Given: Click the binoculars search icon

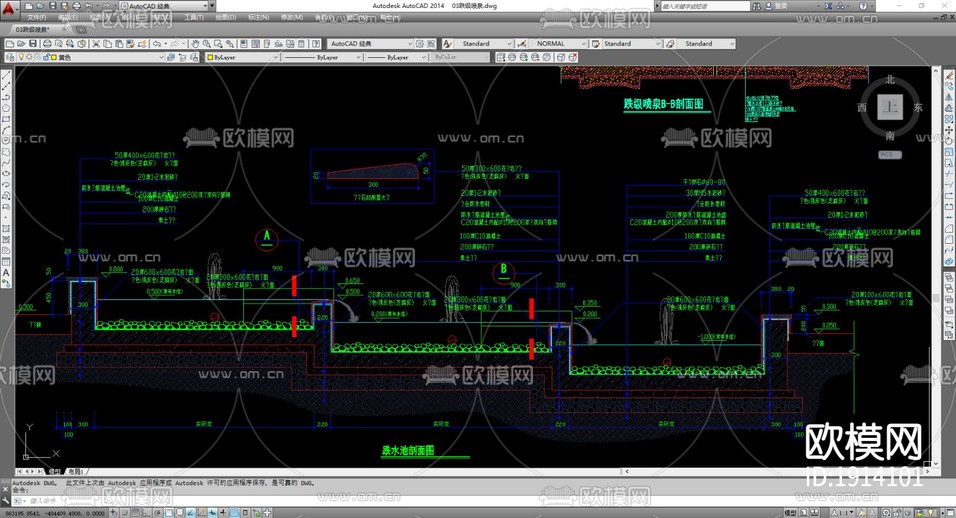Looking at the screenshot, I should pos(756,5).
